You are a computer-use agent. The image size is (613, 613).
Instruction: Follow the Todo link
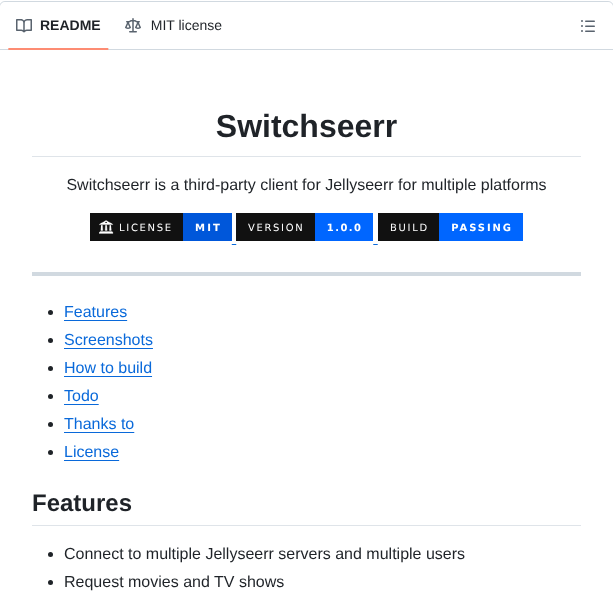point(81,396)
